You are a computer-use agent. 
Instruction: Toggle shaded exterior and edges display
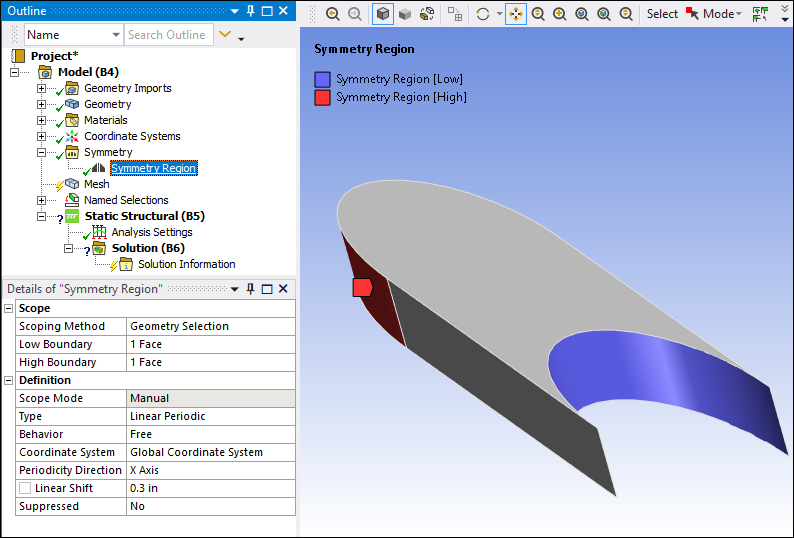383,14
